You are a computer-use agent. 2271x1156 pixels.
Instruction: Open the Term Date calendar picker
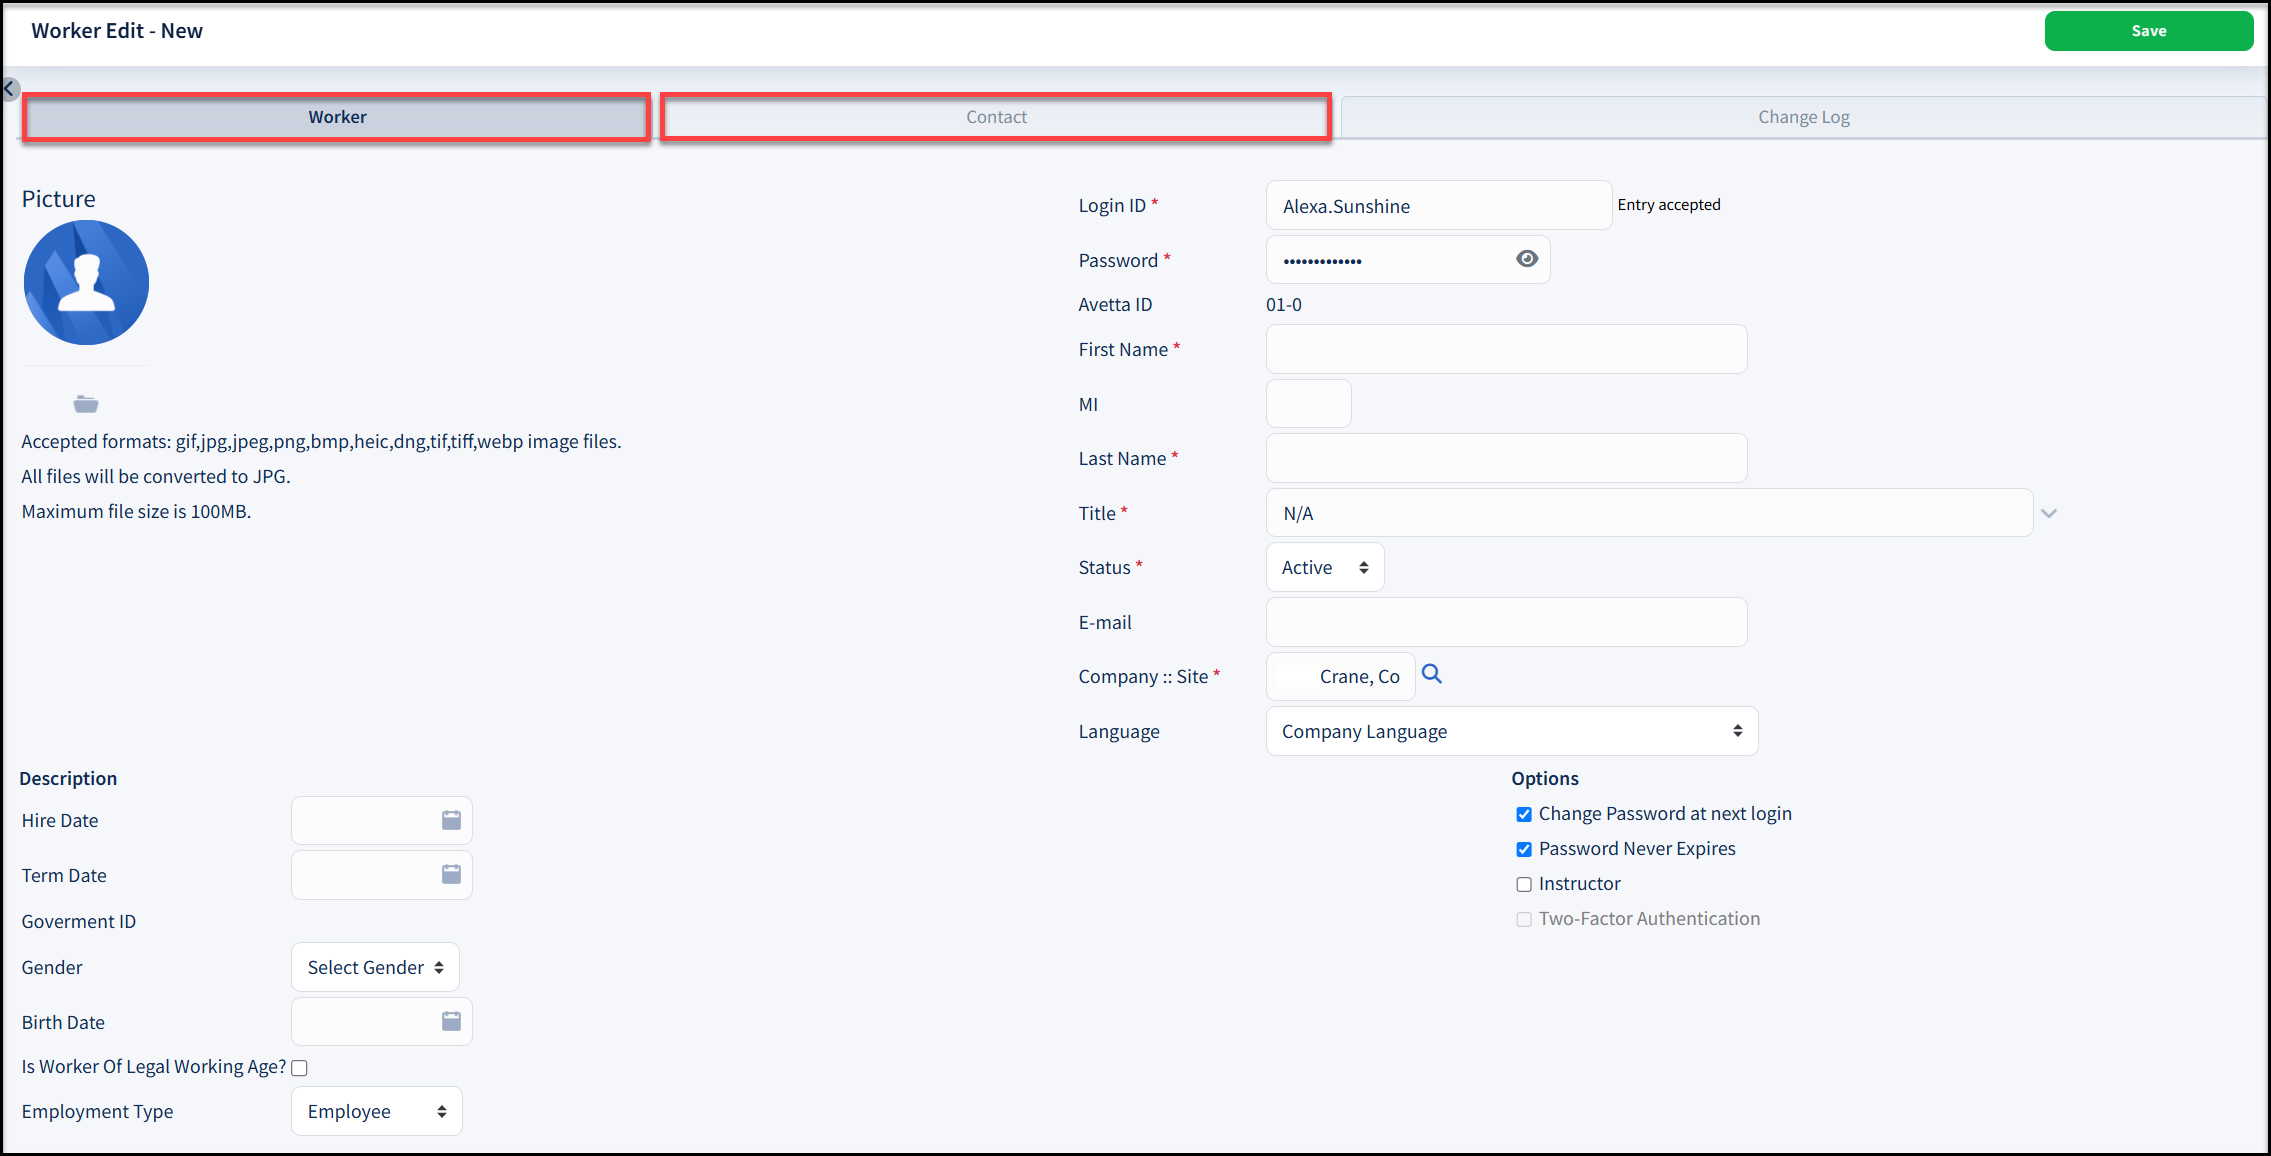[451, 875]
